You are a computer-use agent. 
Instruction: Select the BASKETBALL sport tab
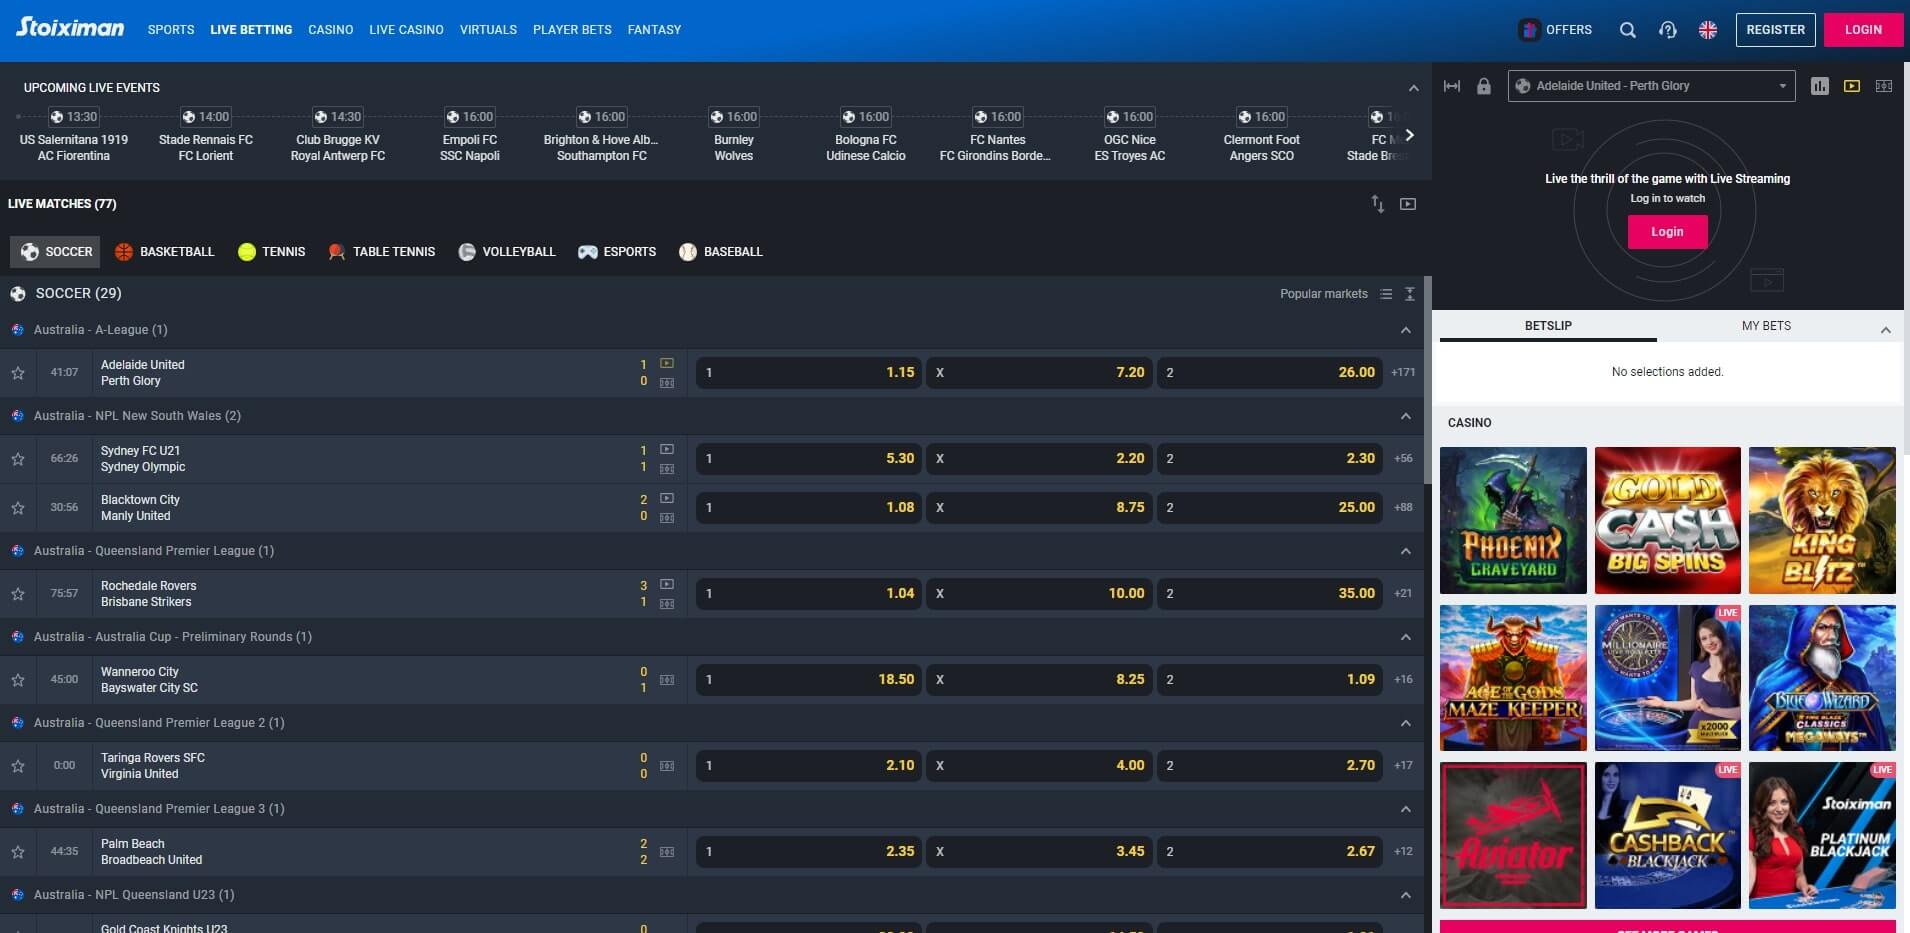165,251
